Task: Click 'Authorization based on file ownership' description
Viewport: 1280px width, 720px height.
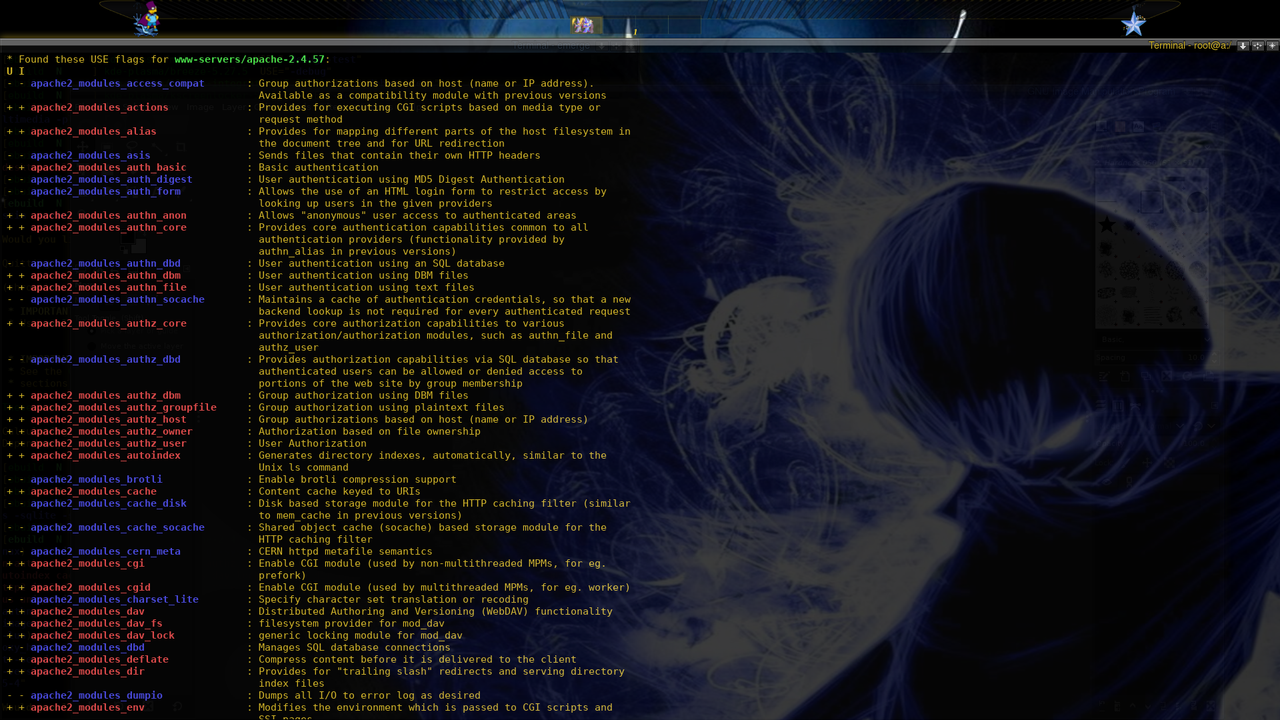Action: click(369, 432)
